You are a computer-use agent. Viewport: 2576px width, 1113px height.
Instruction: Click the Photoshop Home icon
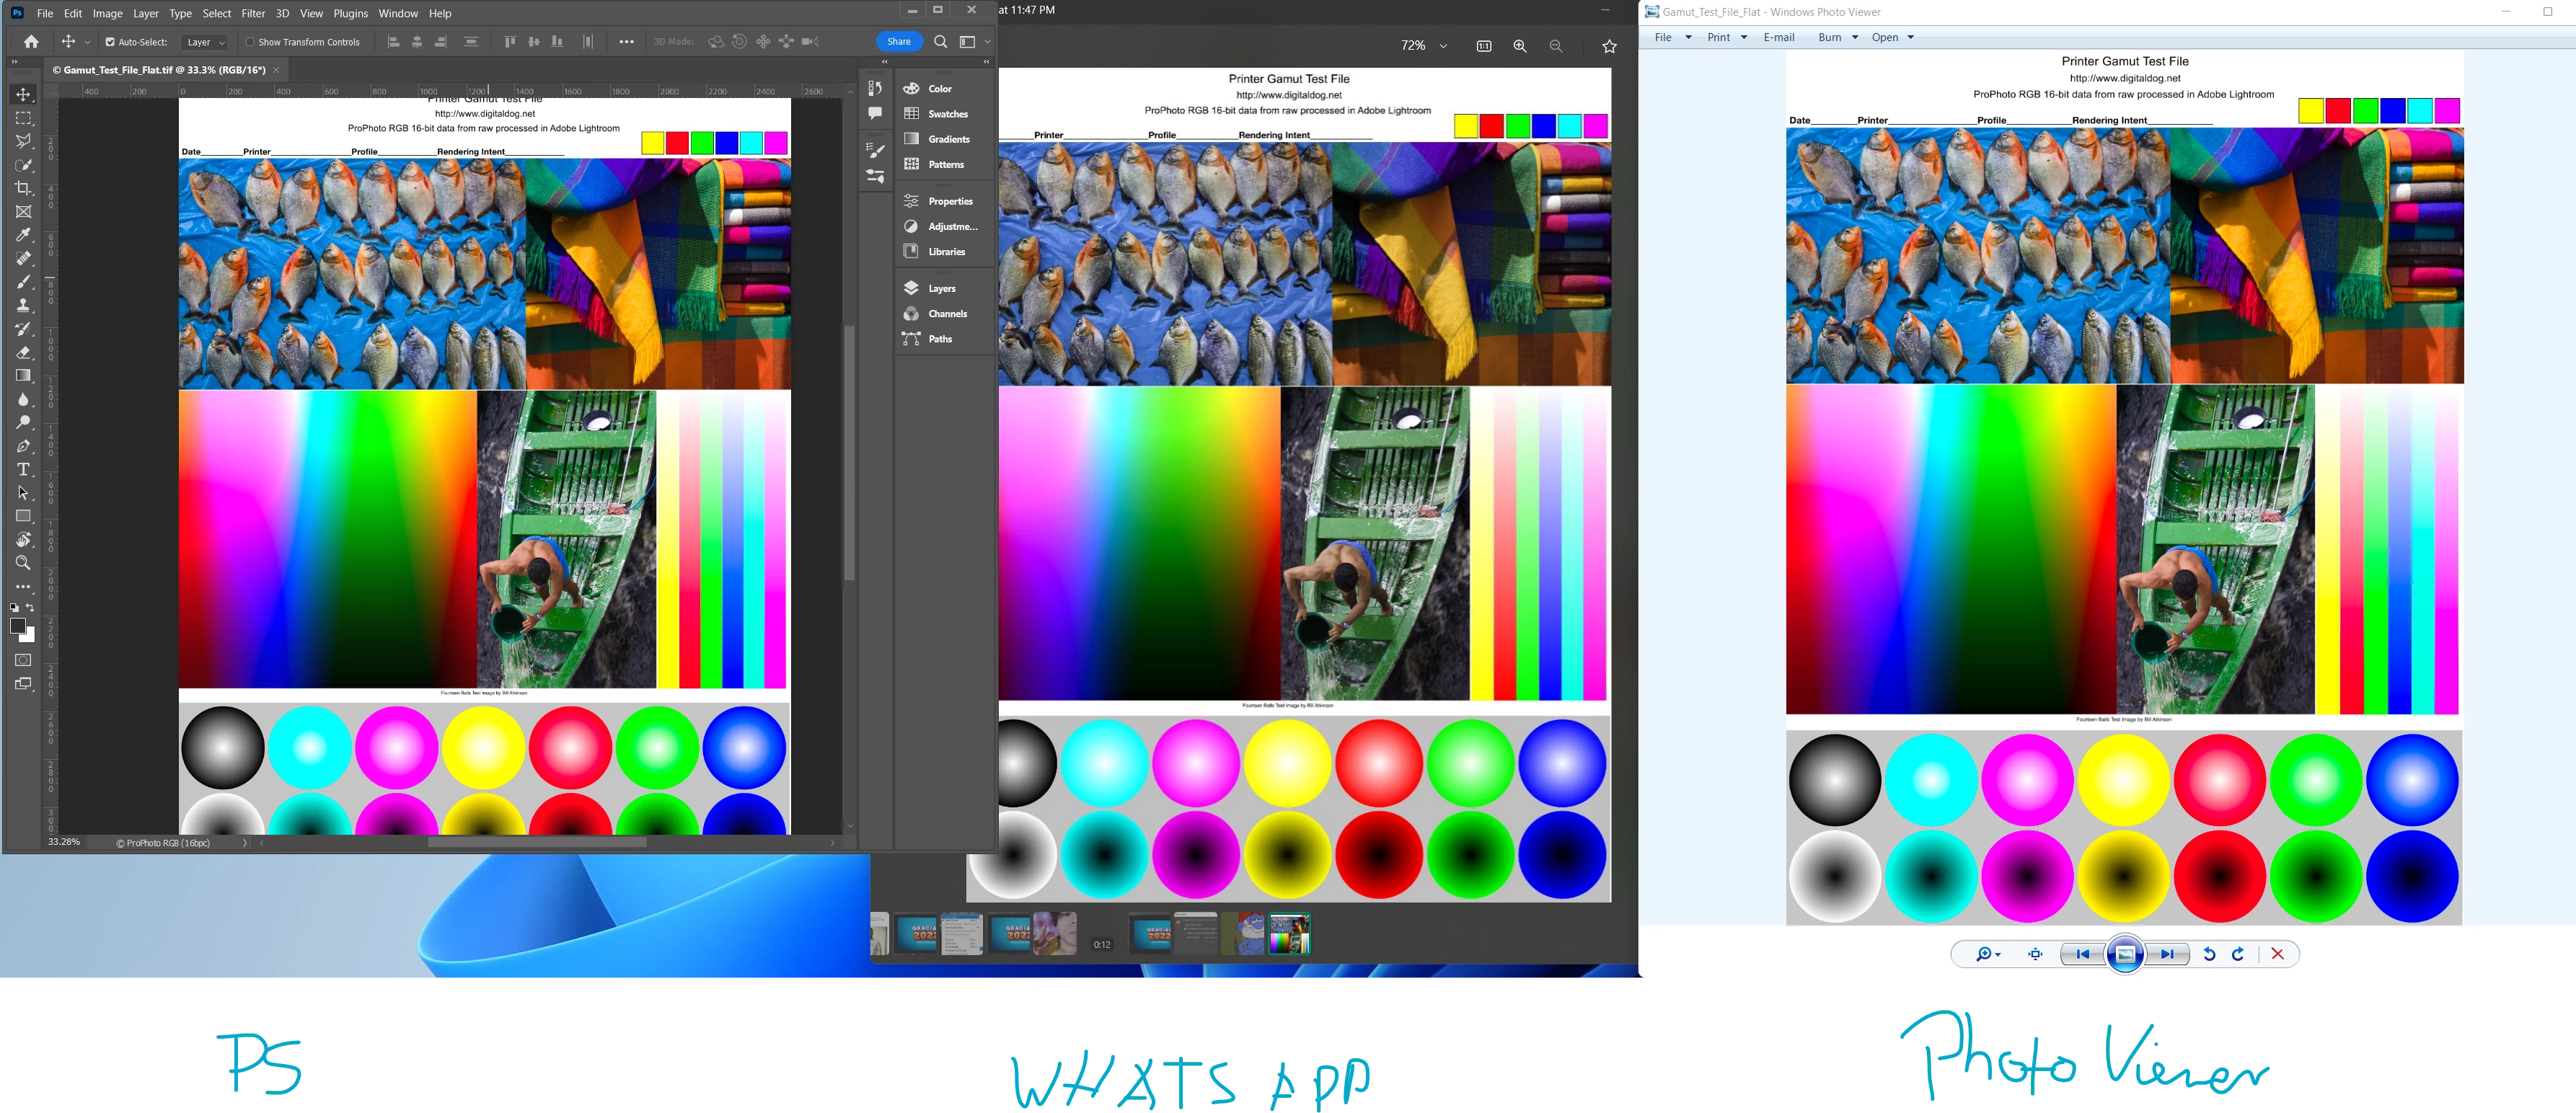point(31,42)
